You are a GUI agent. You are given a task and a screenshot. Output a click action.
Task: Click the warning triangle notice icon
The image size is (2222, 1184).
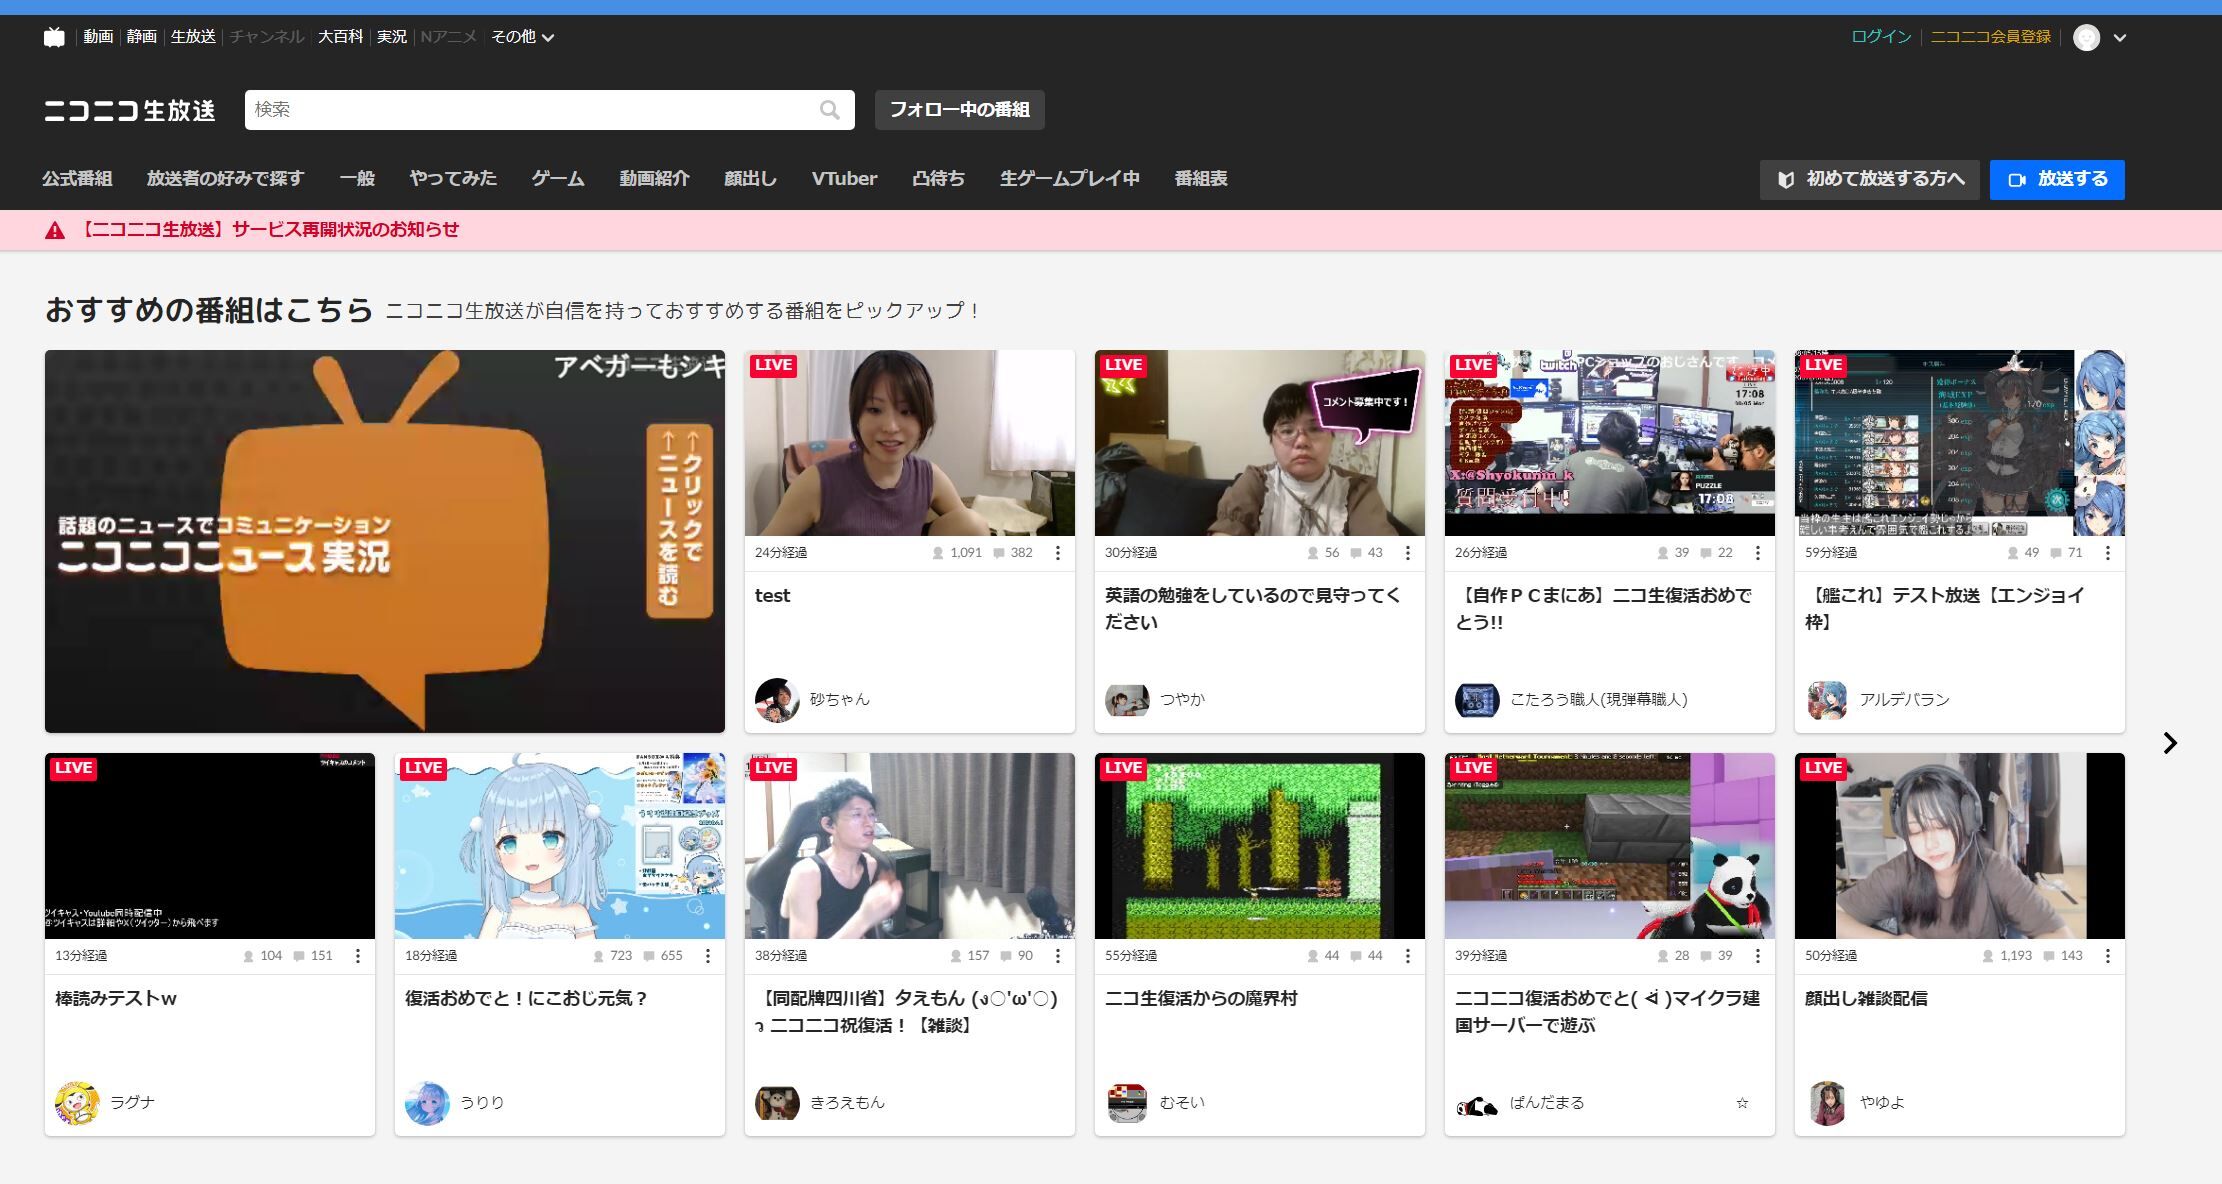(55, 231)
